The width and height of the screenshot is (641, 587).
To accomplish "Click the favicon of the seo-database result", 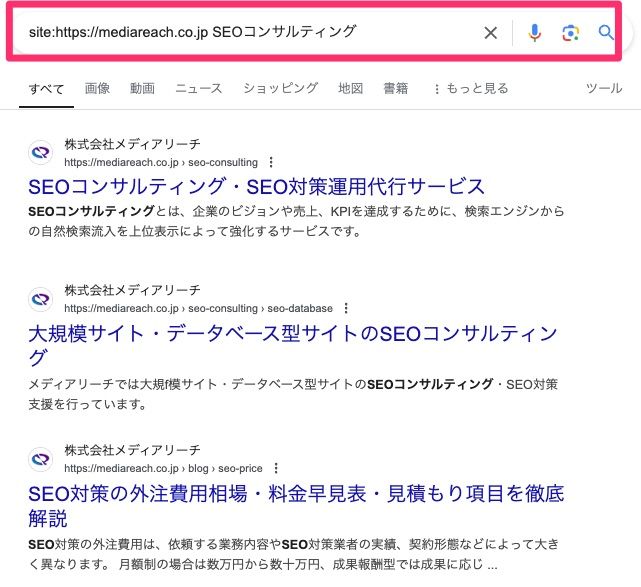I will point(40,299).
